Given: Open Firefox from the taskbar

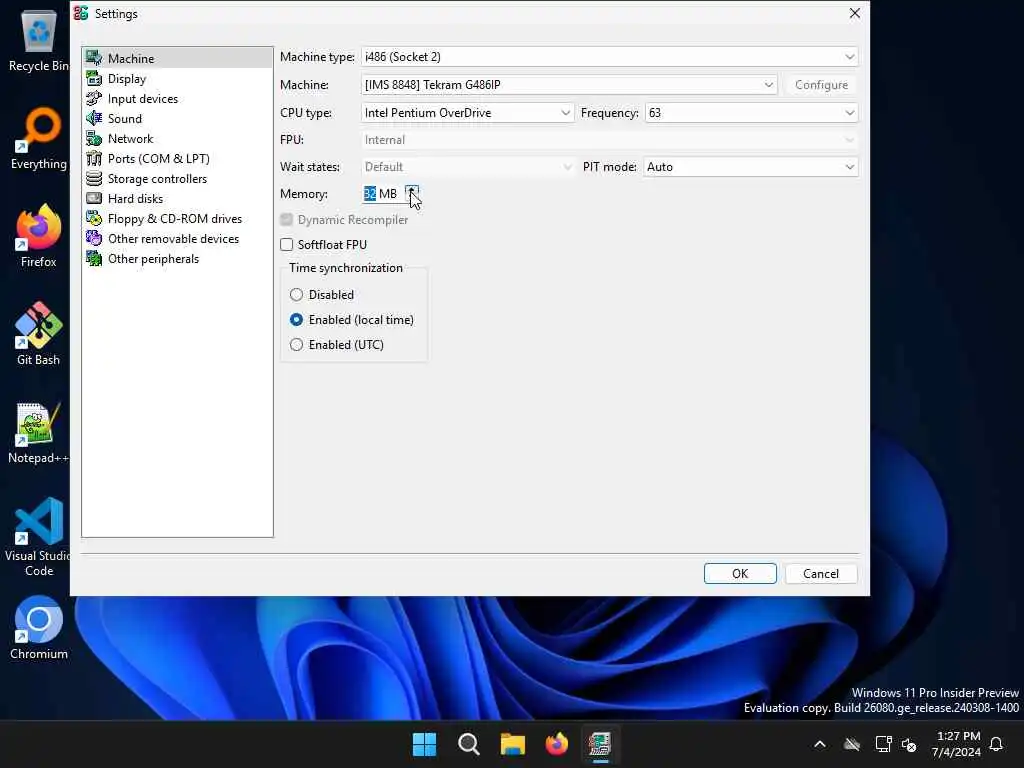Looking at the screenshot, I should [556, 744].
